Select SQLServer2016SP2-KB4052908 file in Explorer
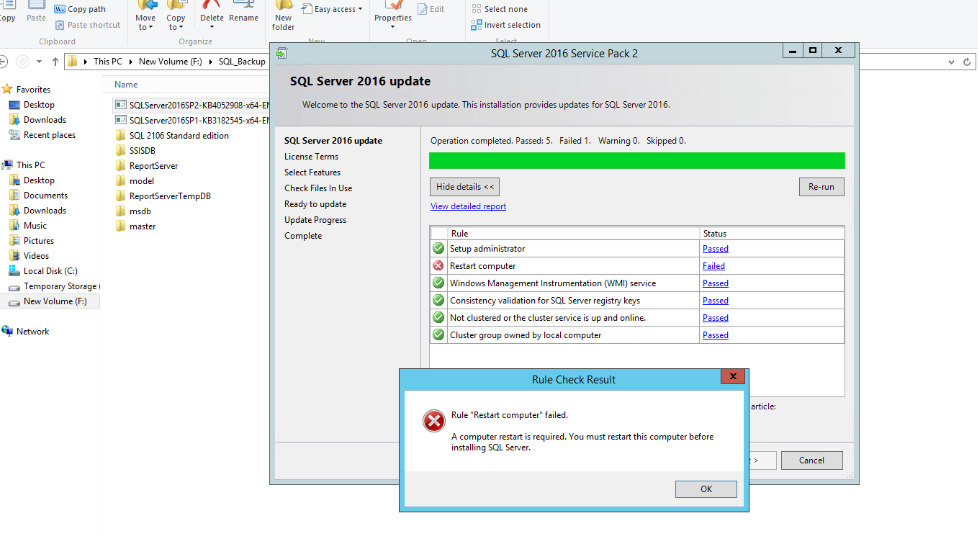978x537 pixels. click(x=192, y=105)
